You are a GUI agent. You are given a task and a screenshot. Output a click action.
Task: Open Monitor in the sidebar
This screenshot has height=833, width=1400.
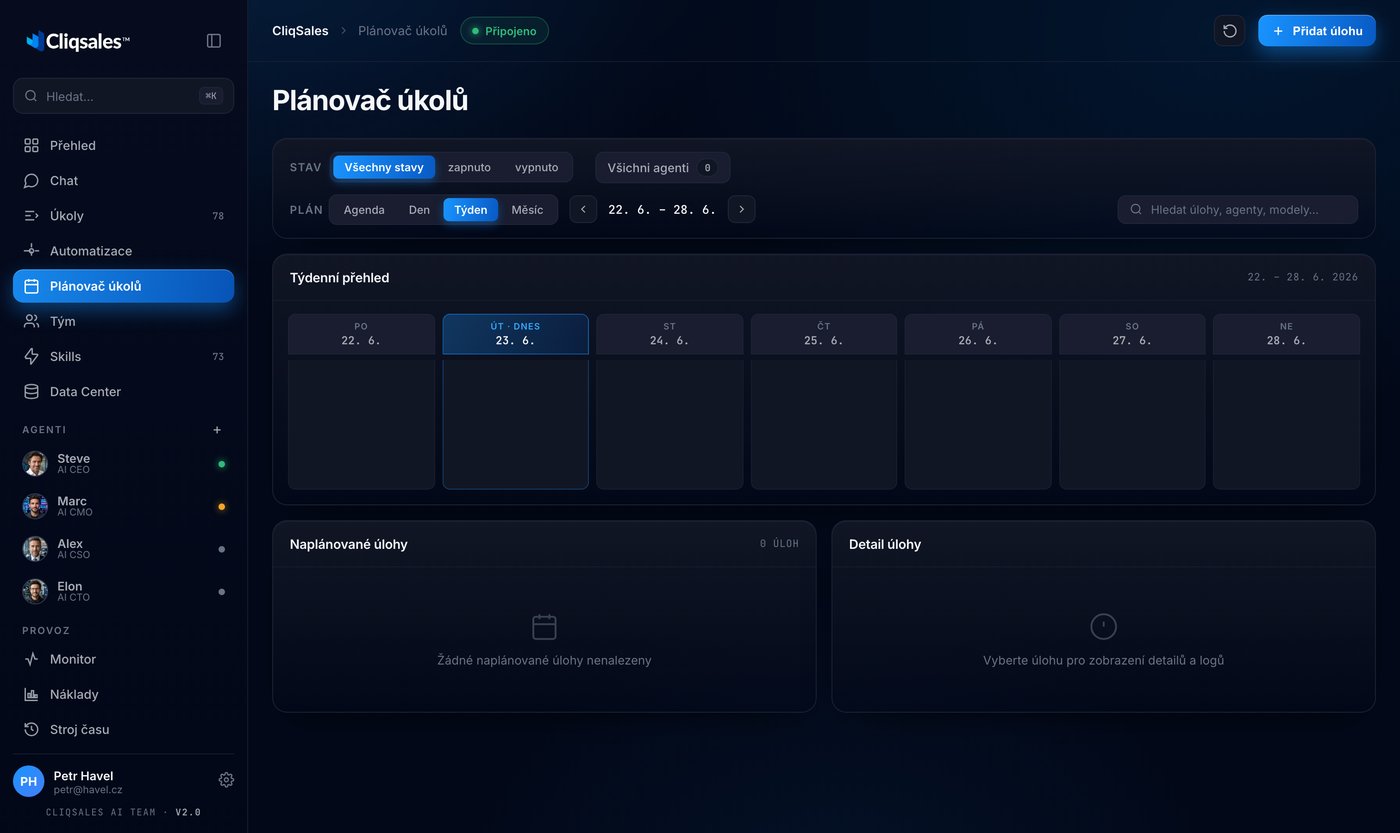click(123, 659)
